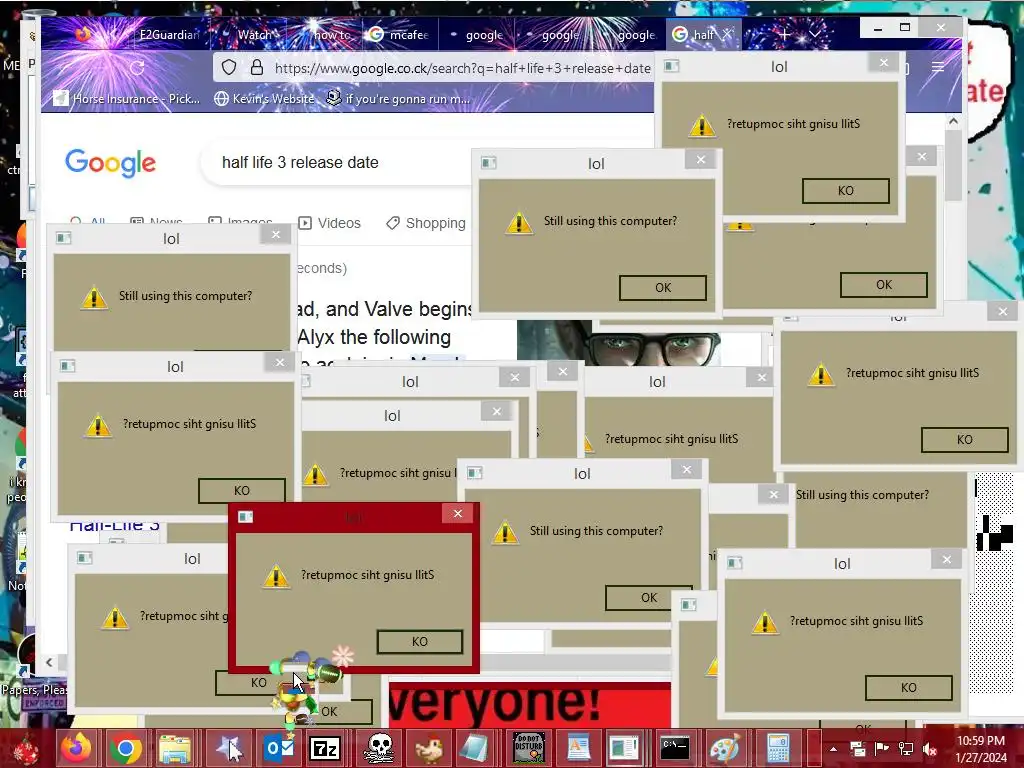
Task: Close the red-titled lol dialog
Action: (x=458, y=514)
